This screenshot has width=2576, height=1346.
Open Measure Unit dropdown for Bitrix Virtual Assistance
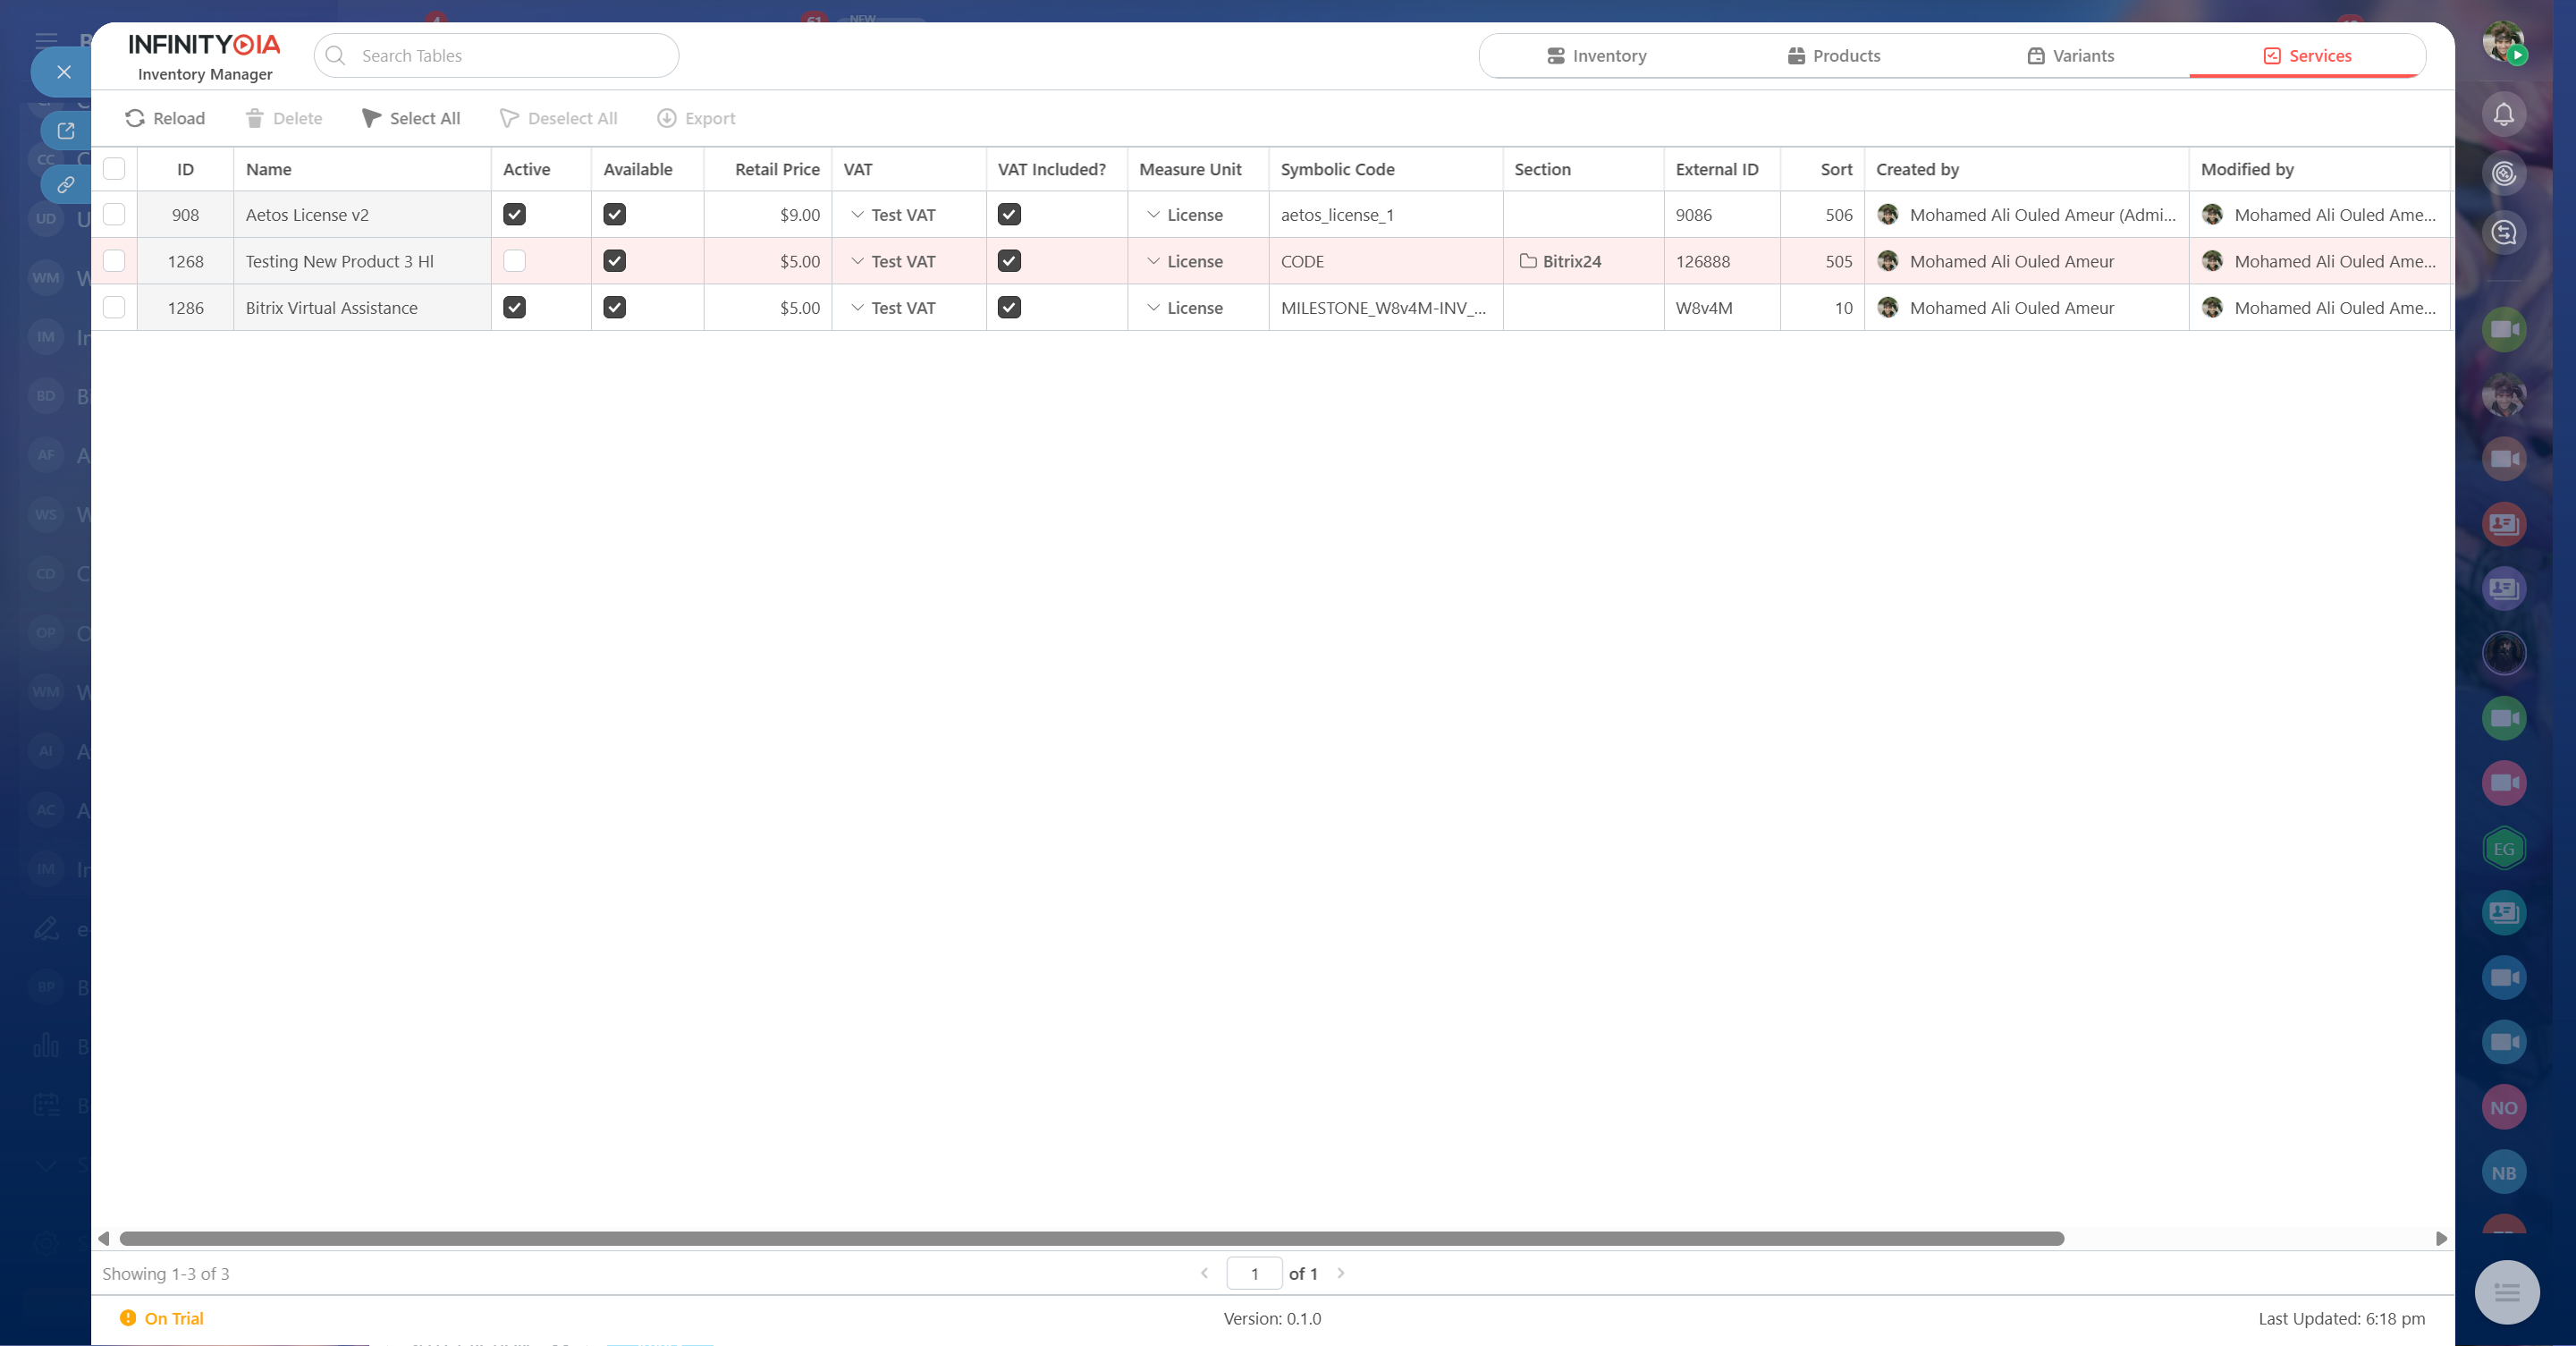1153,308
